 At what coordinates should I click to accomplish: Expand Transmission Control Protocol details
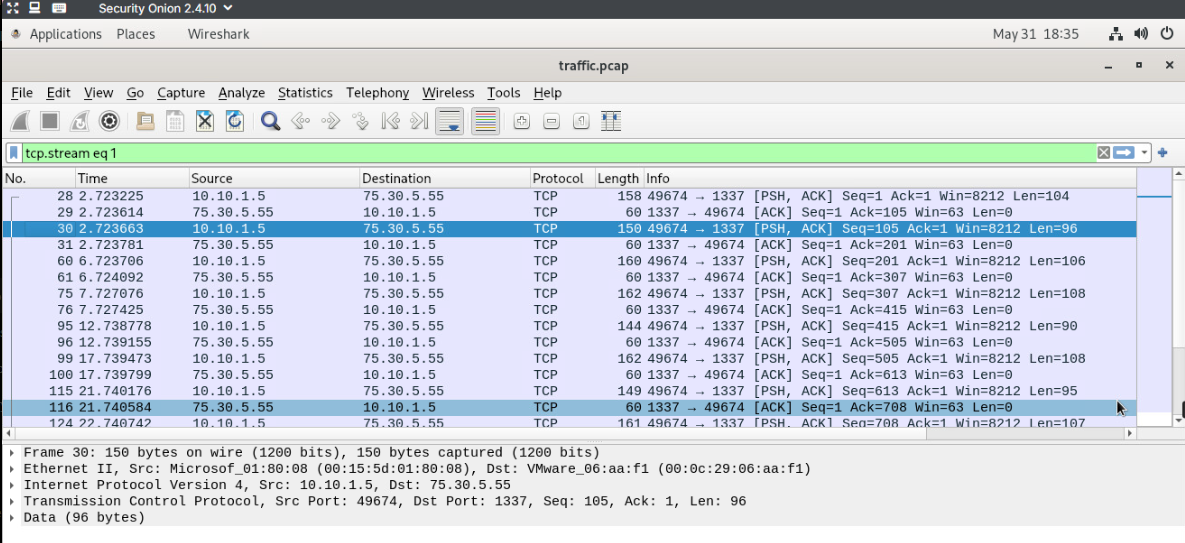click(13, 501)
